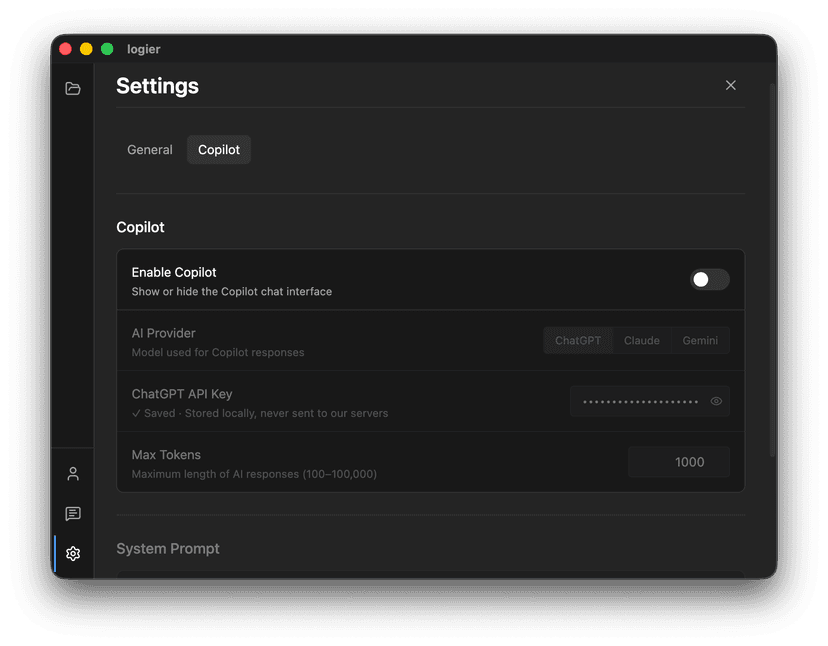Close the Settings panel with X
Viewport: 828px width, 646px height.
click(x=730, y=85)
